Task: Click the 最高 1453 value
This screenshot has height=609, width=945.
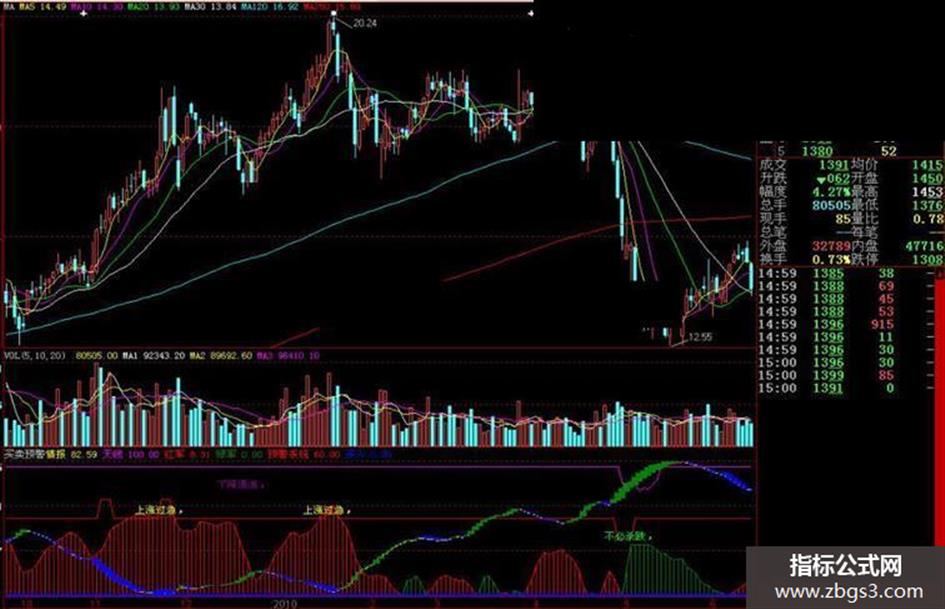Action: coord(928,192)
